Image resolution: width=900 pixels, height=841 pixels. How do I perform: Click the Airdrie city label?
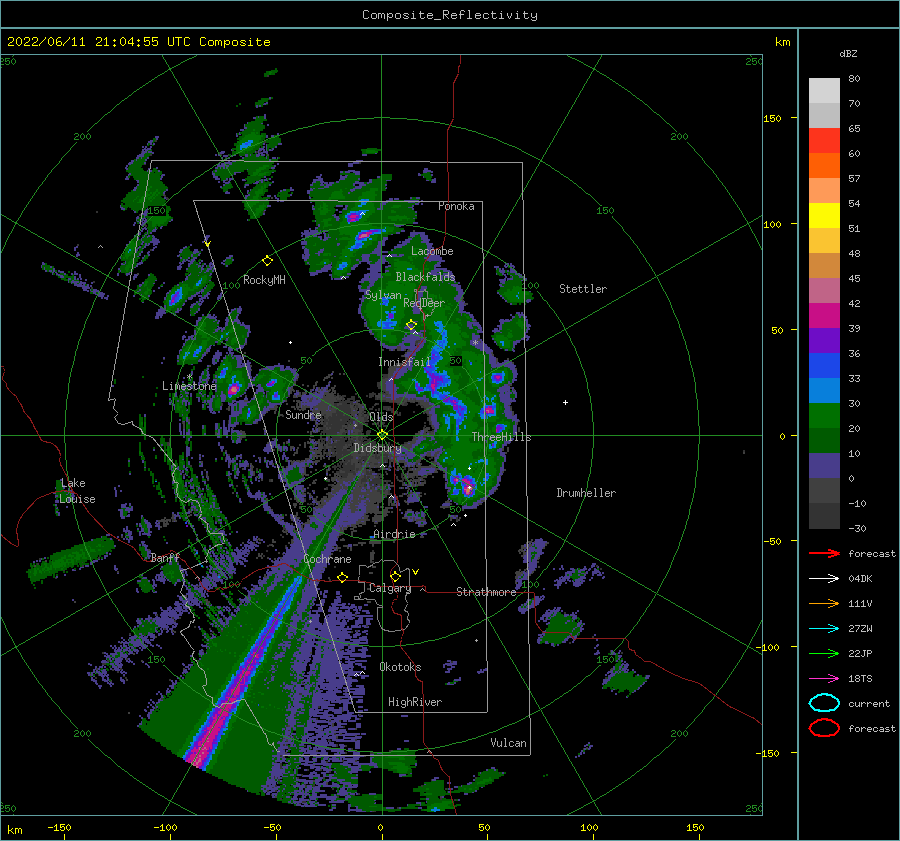click(394, 534)
